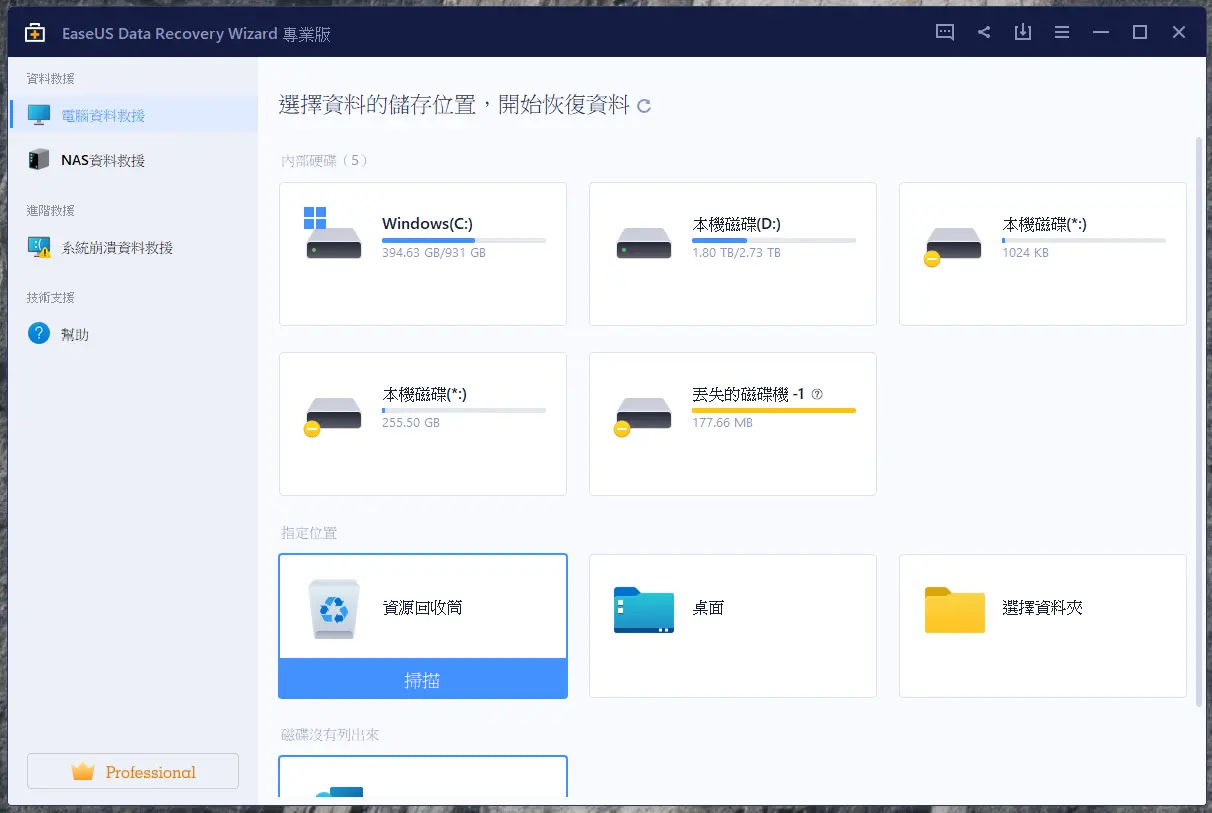Click the drive icon of 丟失的磁碟機 -1

click(643, 415)
